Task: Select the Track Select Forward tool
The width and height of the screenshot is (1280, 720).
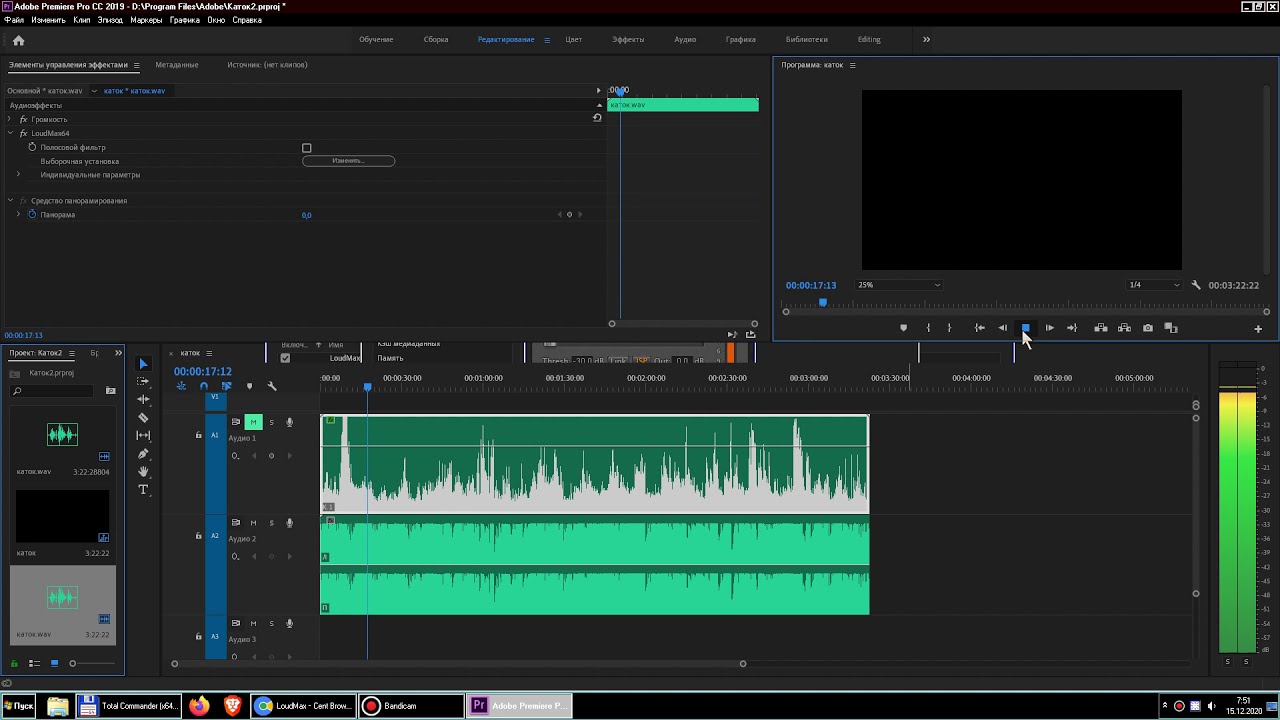Action: [x=143, y=381]
